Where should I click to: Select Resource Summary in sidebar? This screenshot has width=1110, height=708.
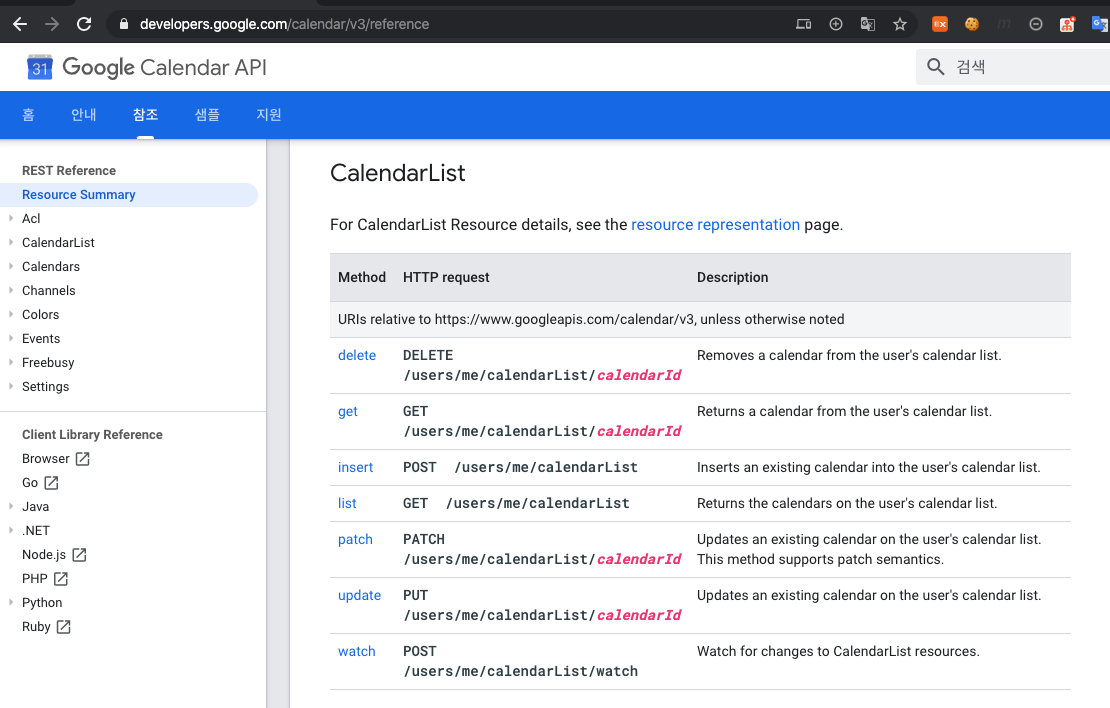129,195
